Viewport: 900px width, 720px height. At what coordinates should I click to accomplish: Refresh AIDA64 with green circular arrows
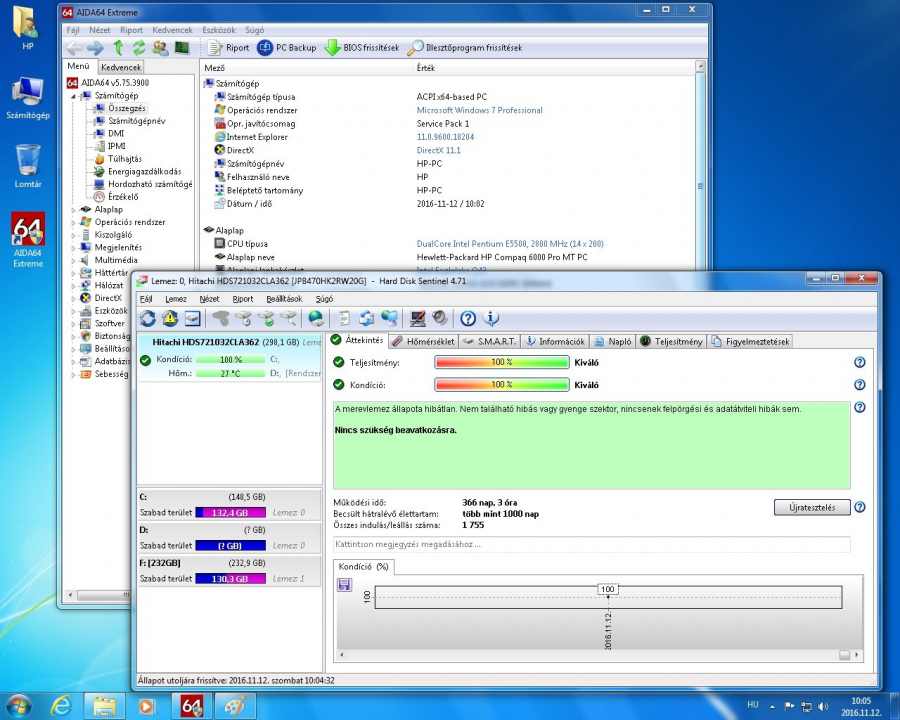[x=139, y=48]
